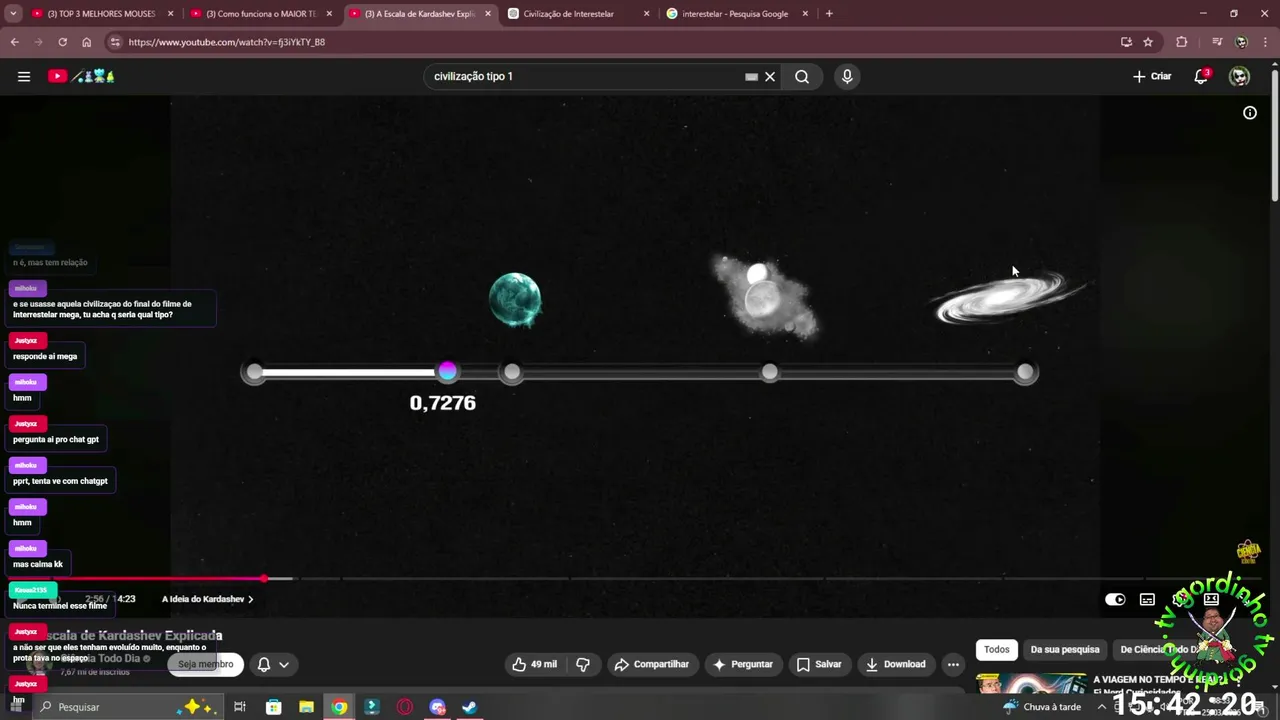Image resolution: width=1280 pixels, height=720 pixels.
Task: Show hidden system tray icons
Action: coord(1101,707)
